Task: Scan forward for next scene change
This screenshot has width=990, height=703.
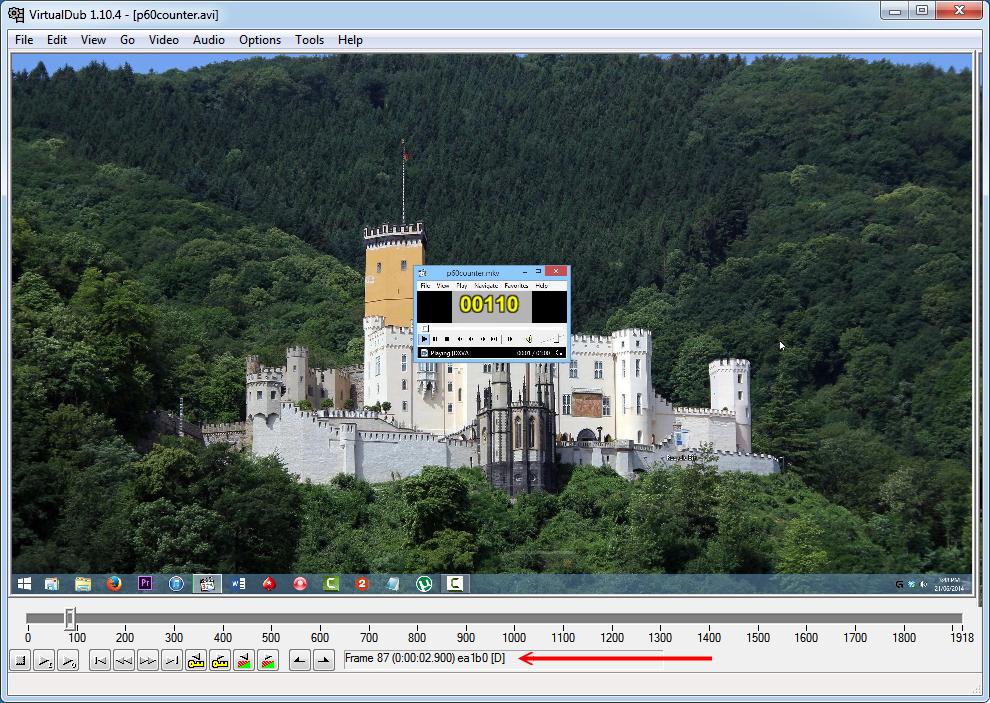Action: (268, 661)
